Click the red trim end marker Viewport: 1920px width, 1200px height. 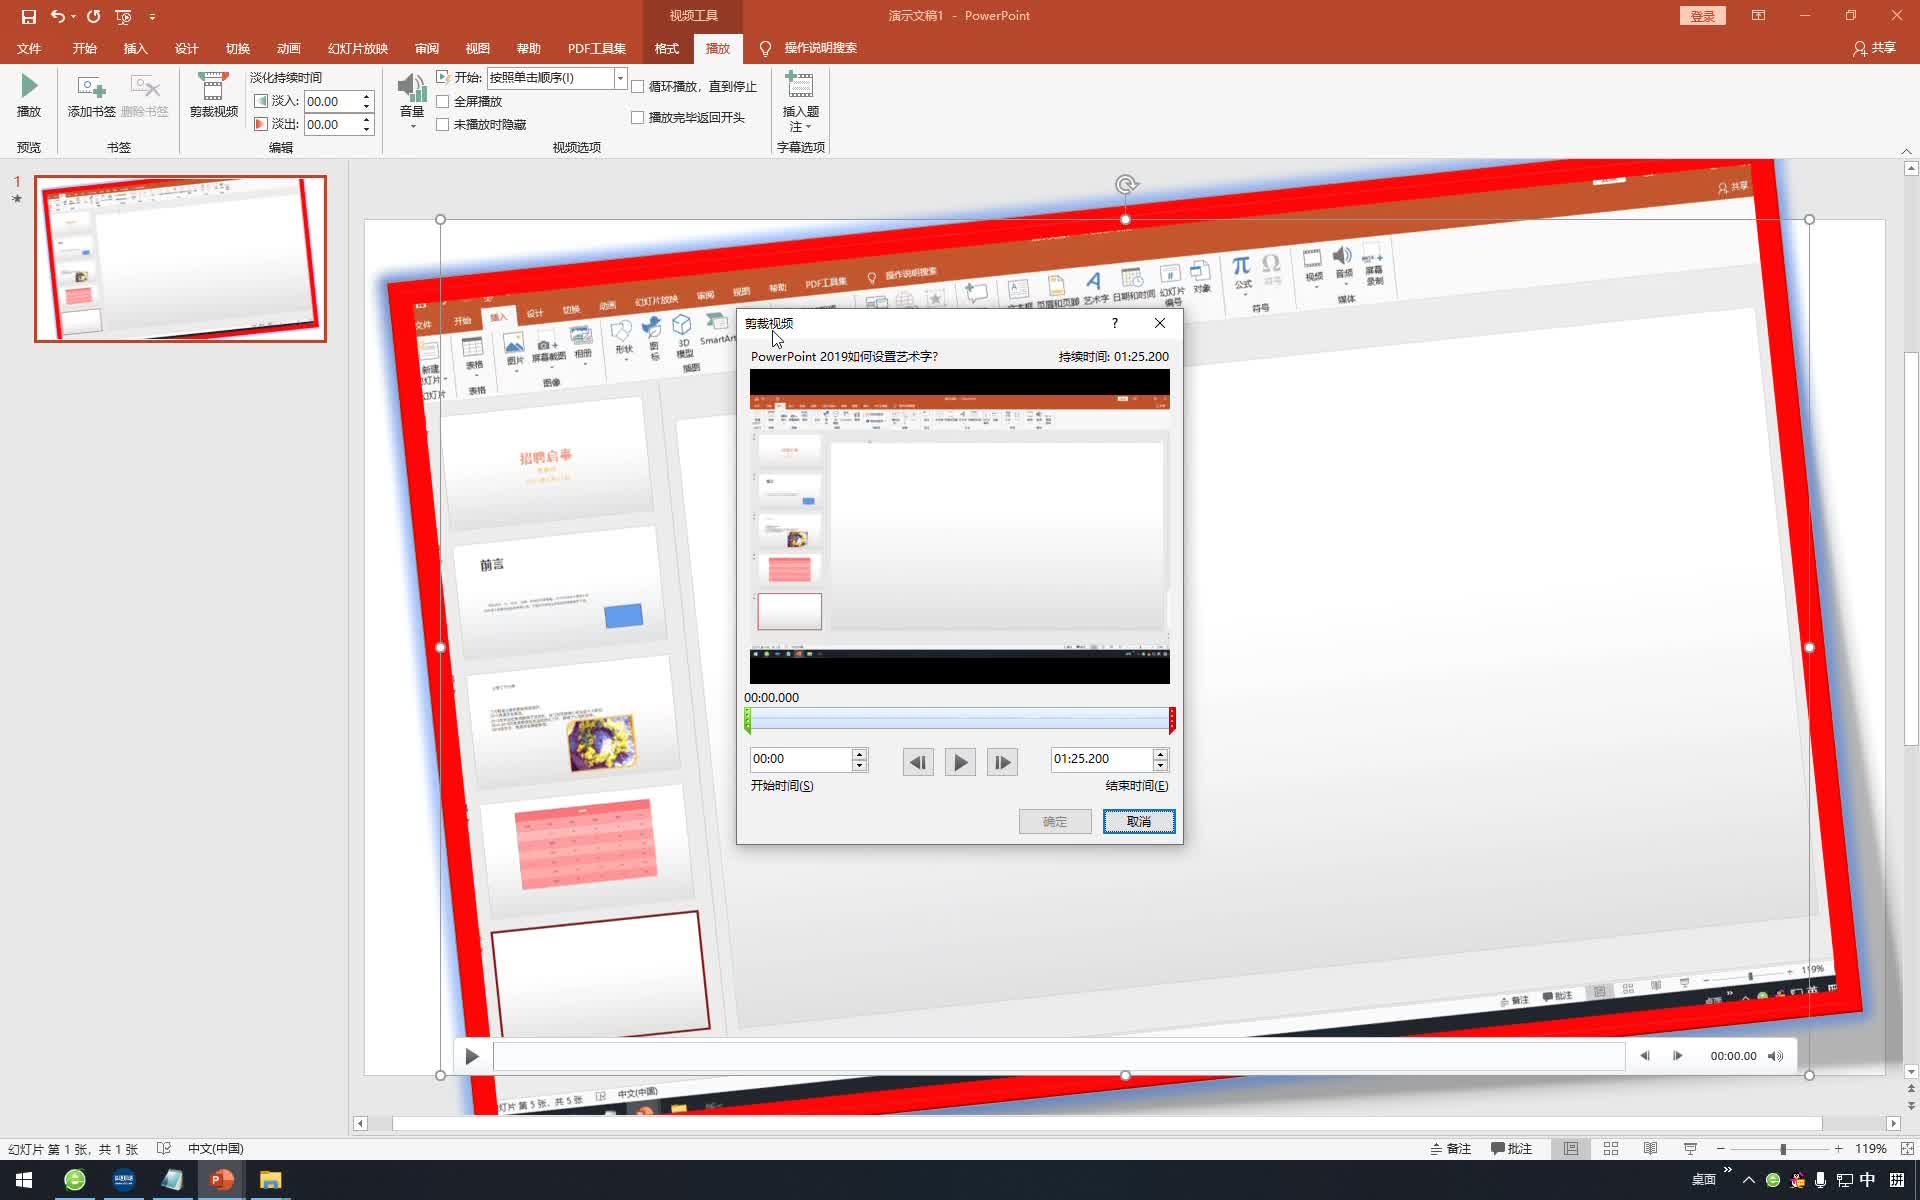point(1172,720)
